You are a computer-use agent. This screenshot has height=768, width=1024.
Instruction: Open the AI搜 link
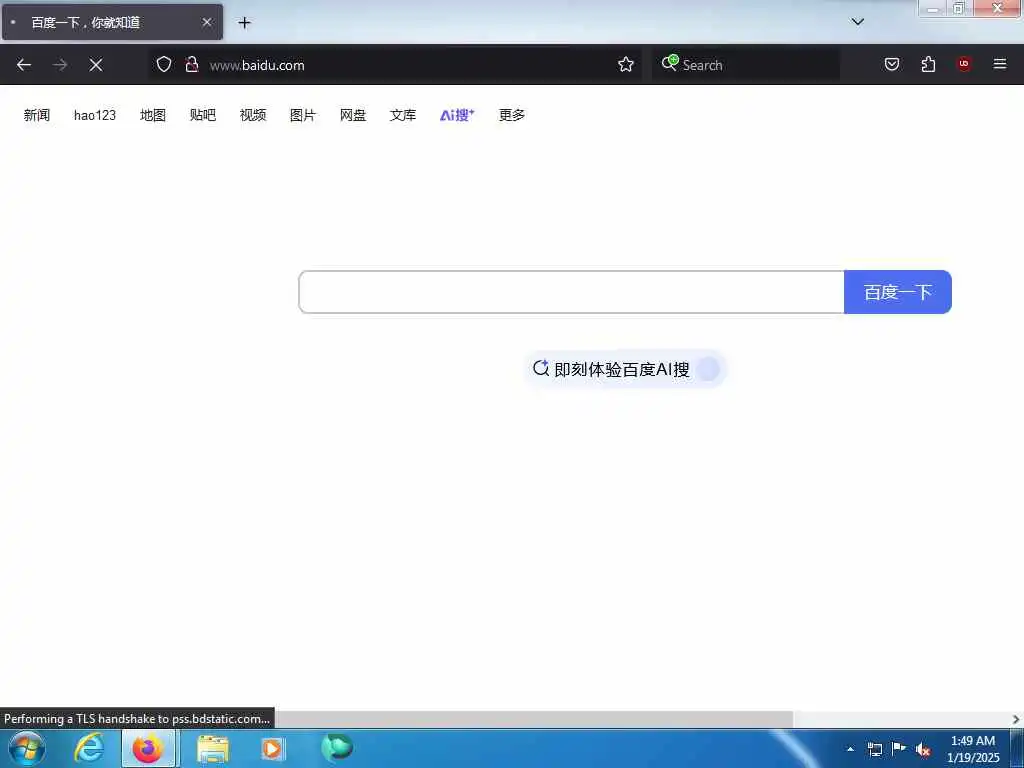point(457,116)
